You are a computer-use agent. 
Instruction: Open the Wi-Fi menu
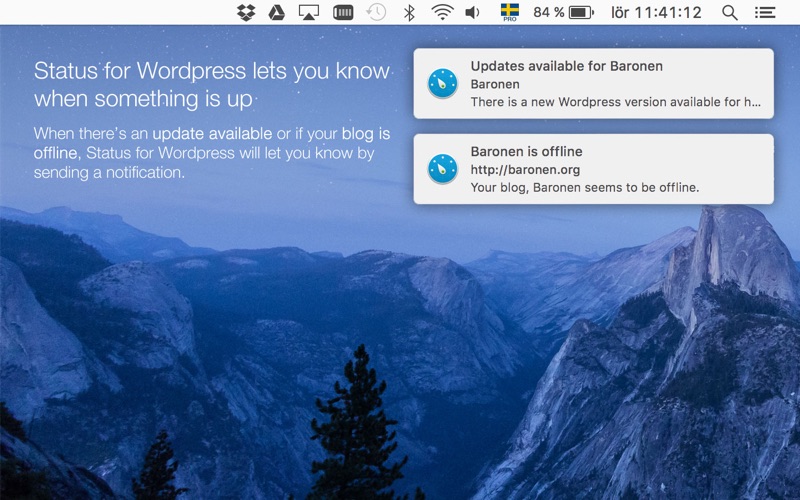(442, 12)
